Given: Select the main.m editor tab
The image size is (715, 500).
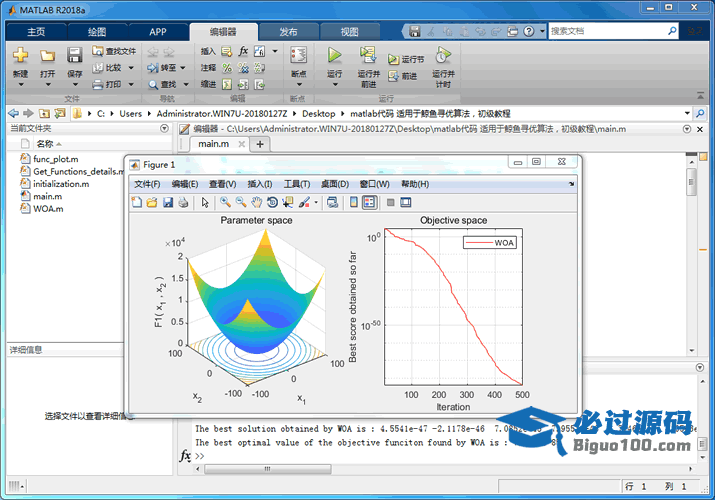Looking at the screenshot, I should (213, 144).
